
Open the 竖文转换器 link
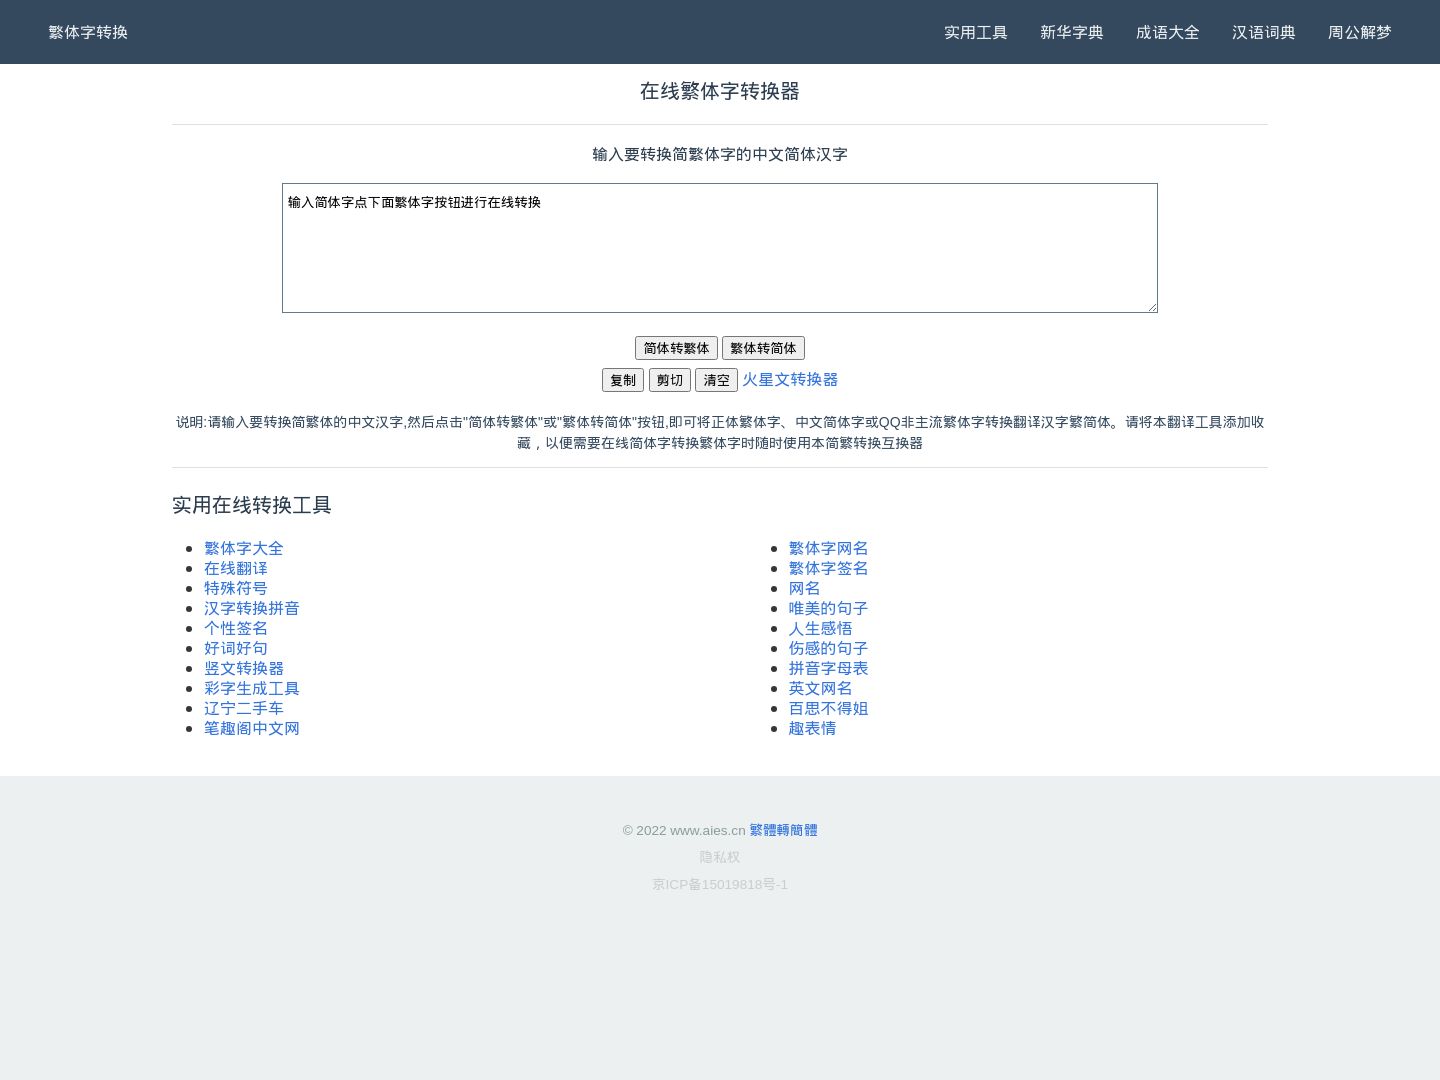point(243,668)
